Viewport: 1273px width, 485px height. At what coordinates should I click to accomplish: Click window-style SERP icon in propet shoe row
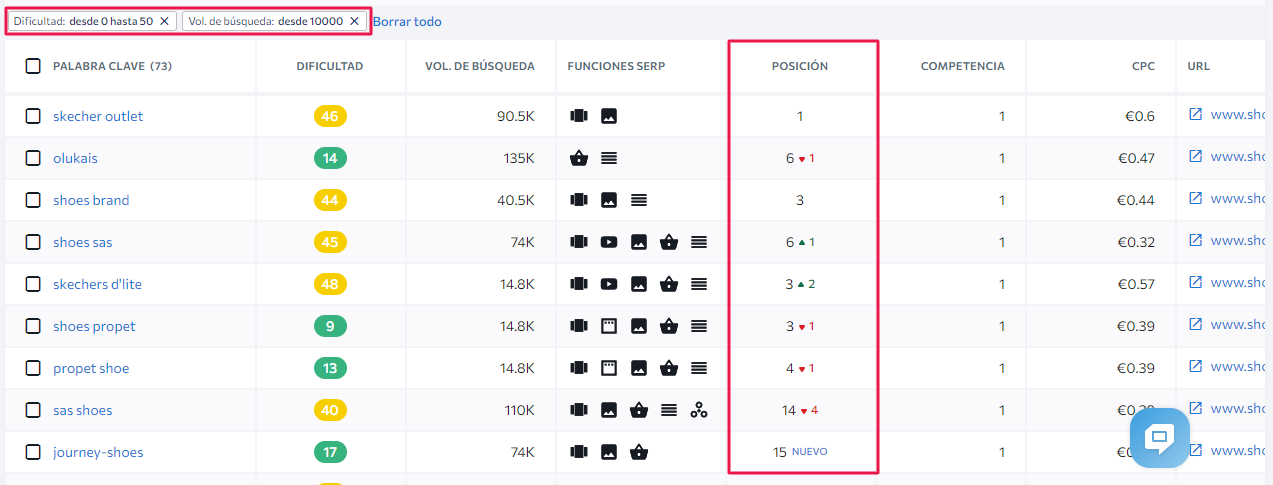[608, 368]
